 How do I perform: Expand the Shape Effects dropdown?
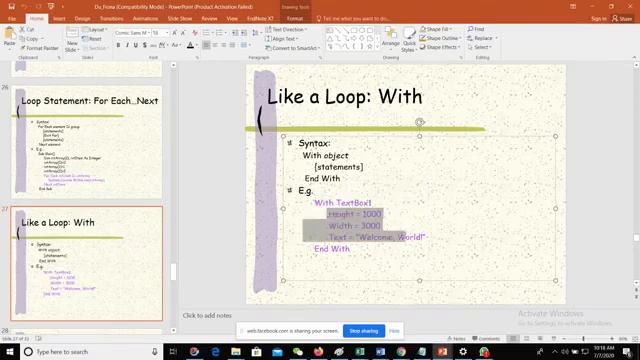[x=440, y=47]
